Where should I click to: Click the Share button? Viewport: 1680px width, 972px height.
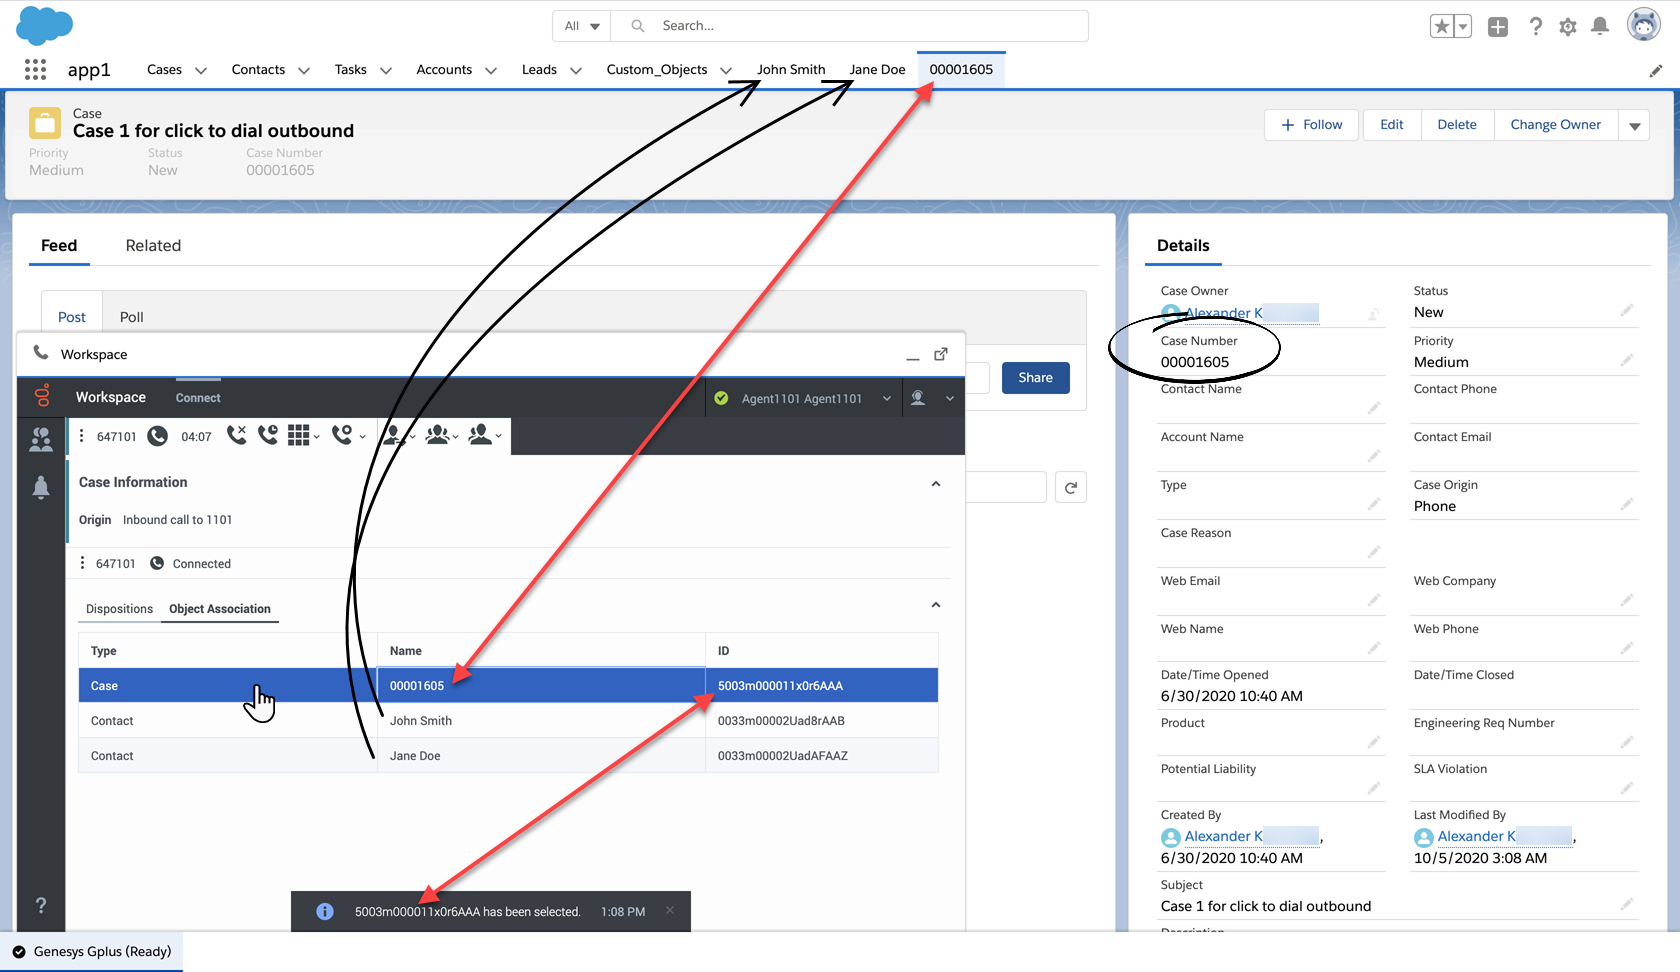(1035, 378)
